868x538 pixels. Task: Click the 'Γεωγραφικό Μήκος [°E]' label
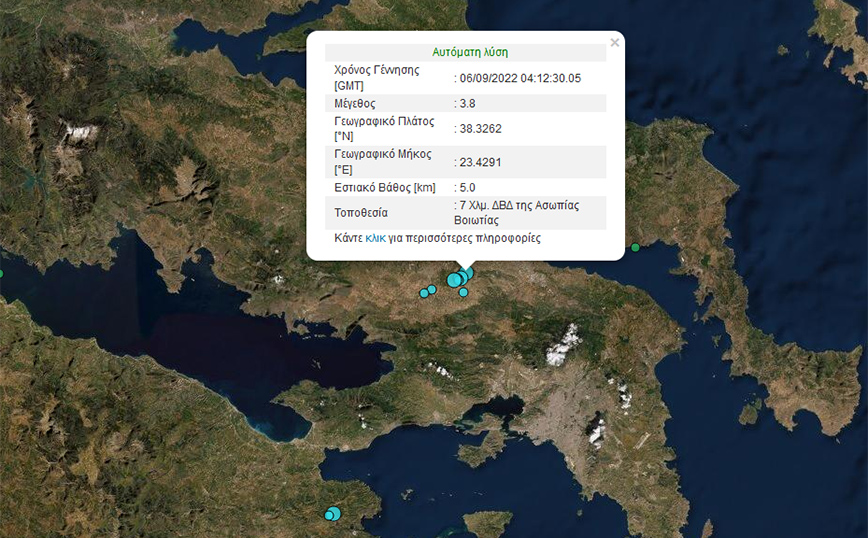point(383,162)
